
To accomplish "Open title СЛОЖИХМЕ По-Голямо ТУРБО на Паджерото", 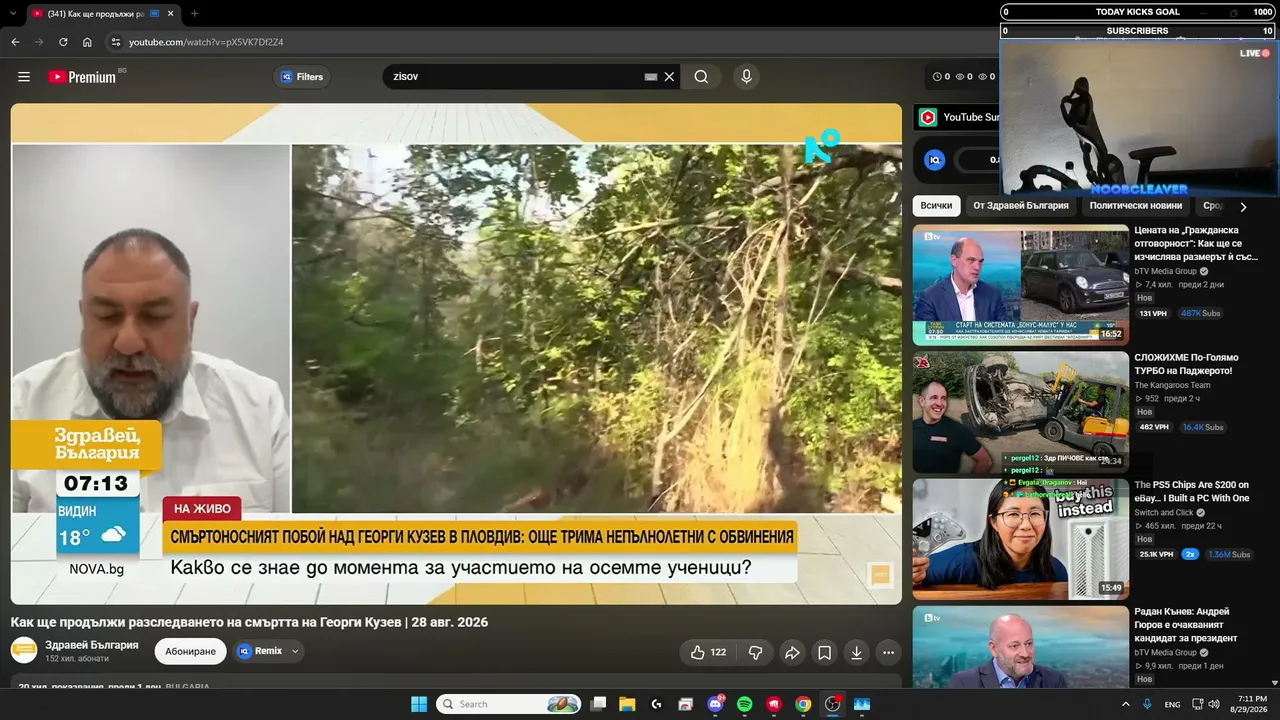I will pos(1187,364).
